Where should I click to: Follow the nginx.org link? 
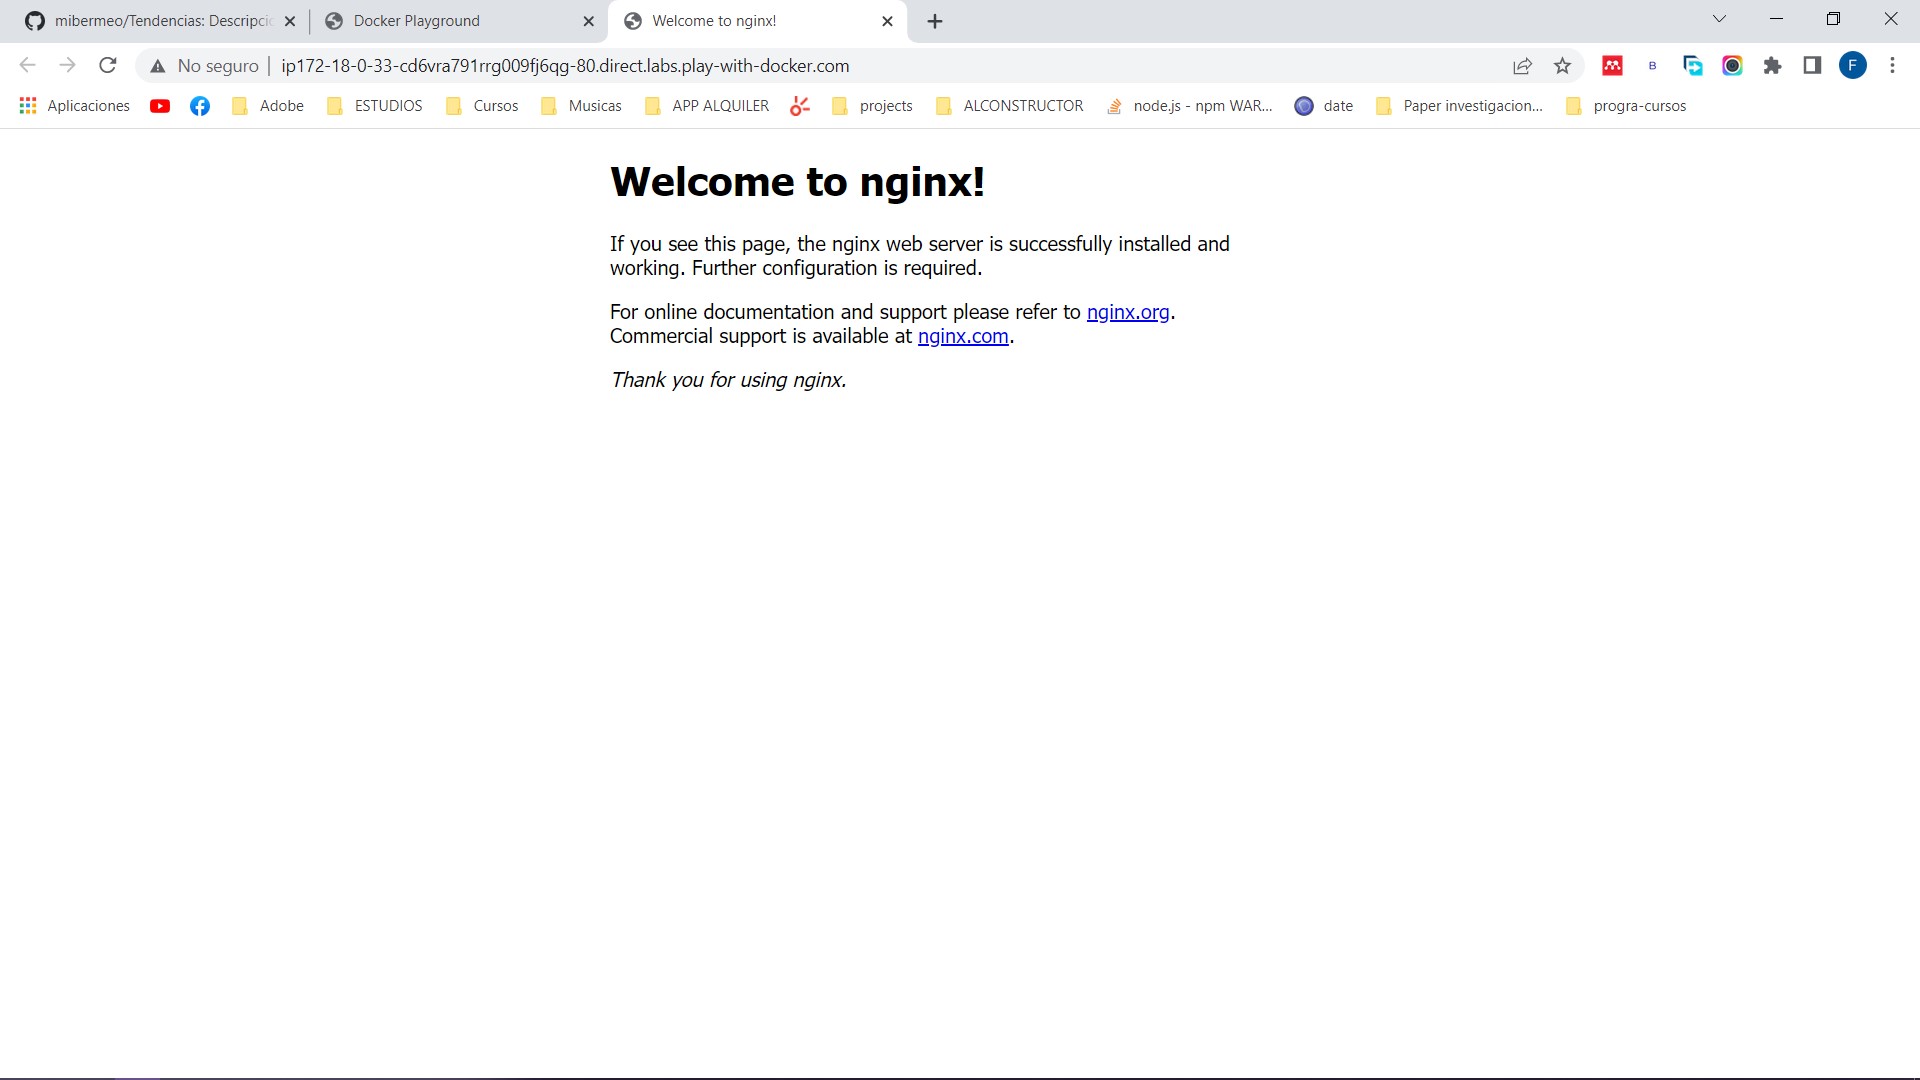[x=1127, y=312]
